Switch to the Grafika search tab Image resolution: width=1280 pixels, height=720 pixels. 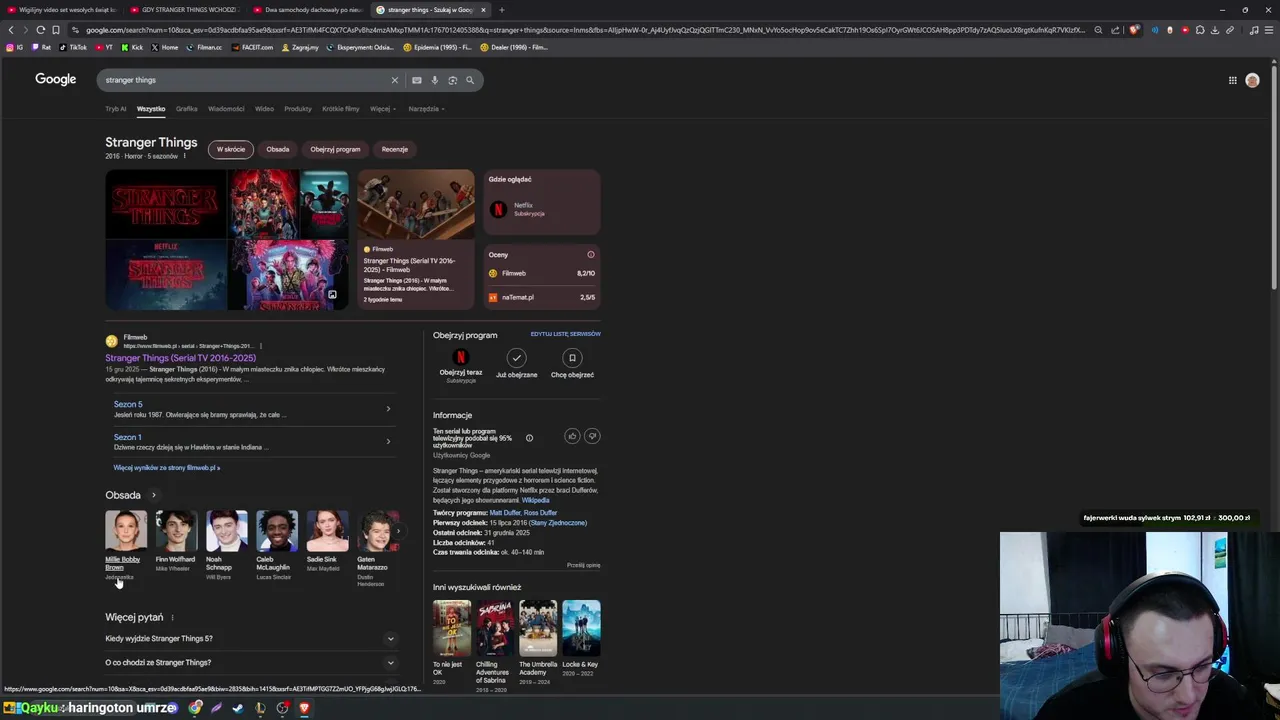[x=186, y=109]
